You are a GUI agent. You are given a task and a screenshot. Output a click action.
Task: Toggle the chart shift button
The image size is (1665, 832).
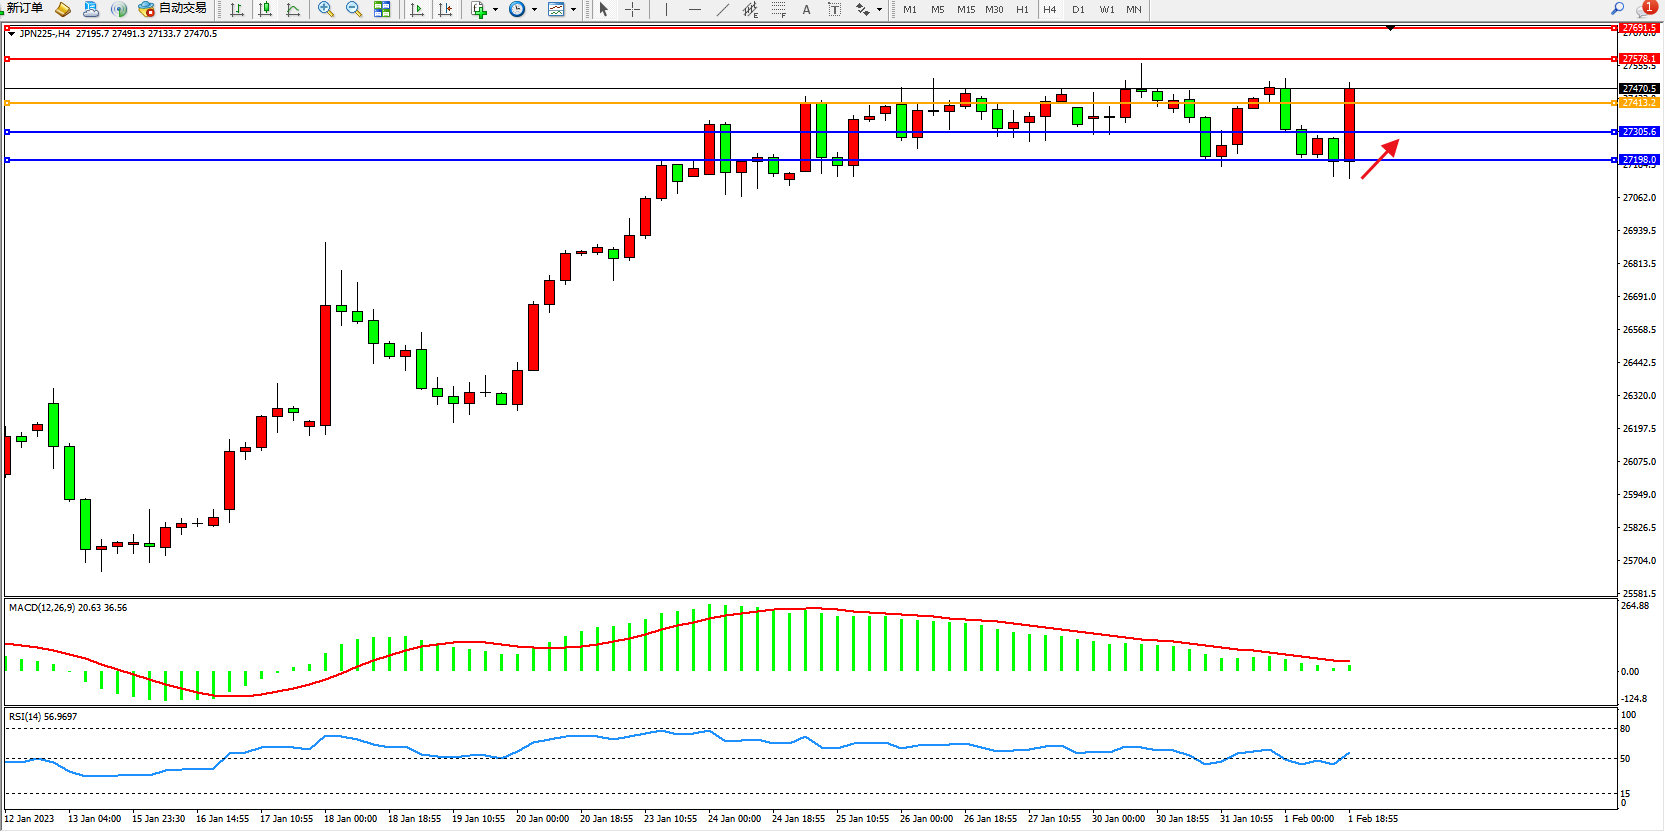(x=445, y=9)
